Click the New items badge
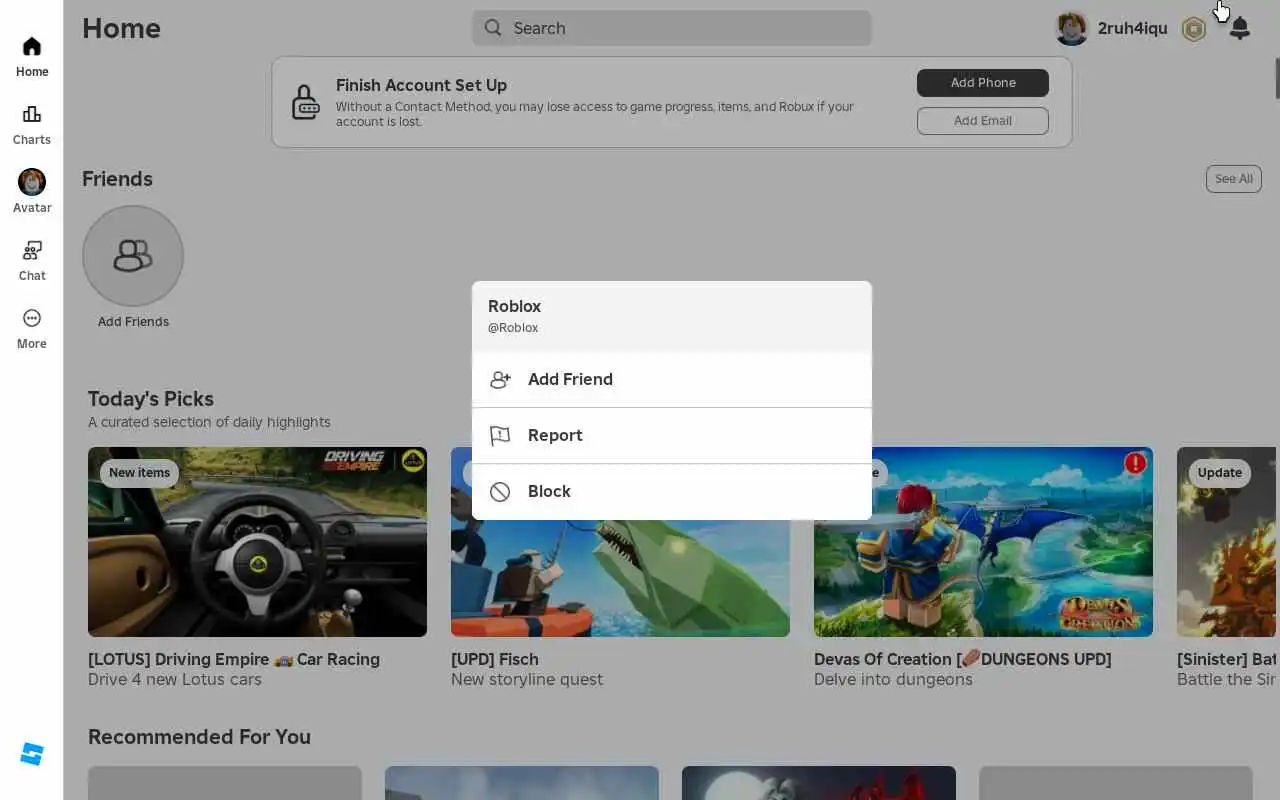 139,473
